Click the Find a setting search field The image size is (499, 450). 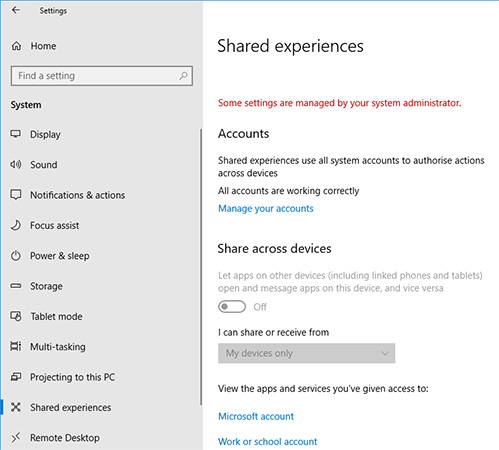[102, 76]
